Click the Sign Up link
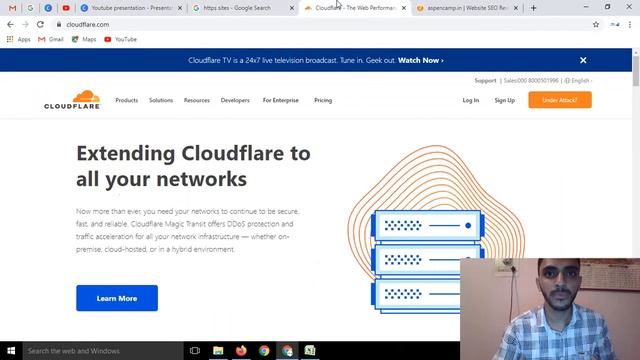The height and width of the screenshot is (360, 640). [x=504, y=100]
